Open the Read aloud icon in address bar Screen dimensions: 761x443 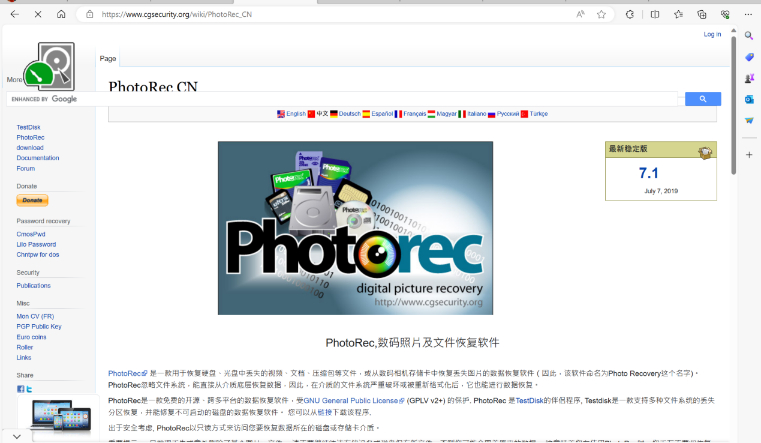point(580,14)
